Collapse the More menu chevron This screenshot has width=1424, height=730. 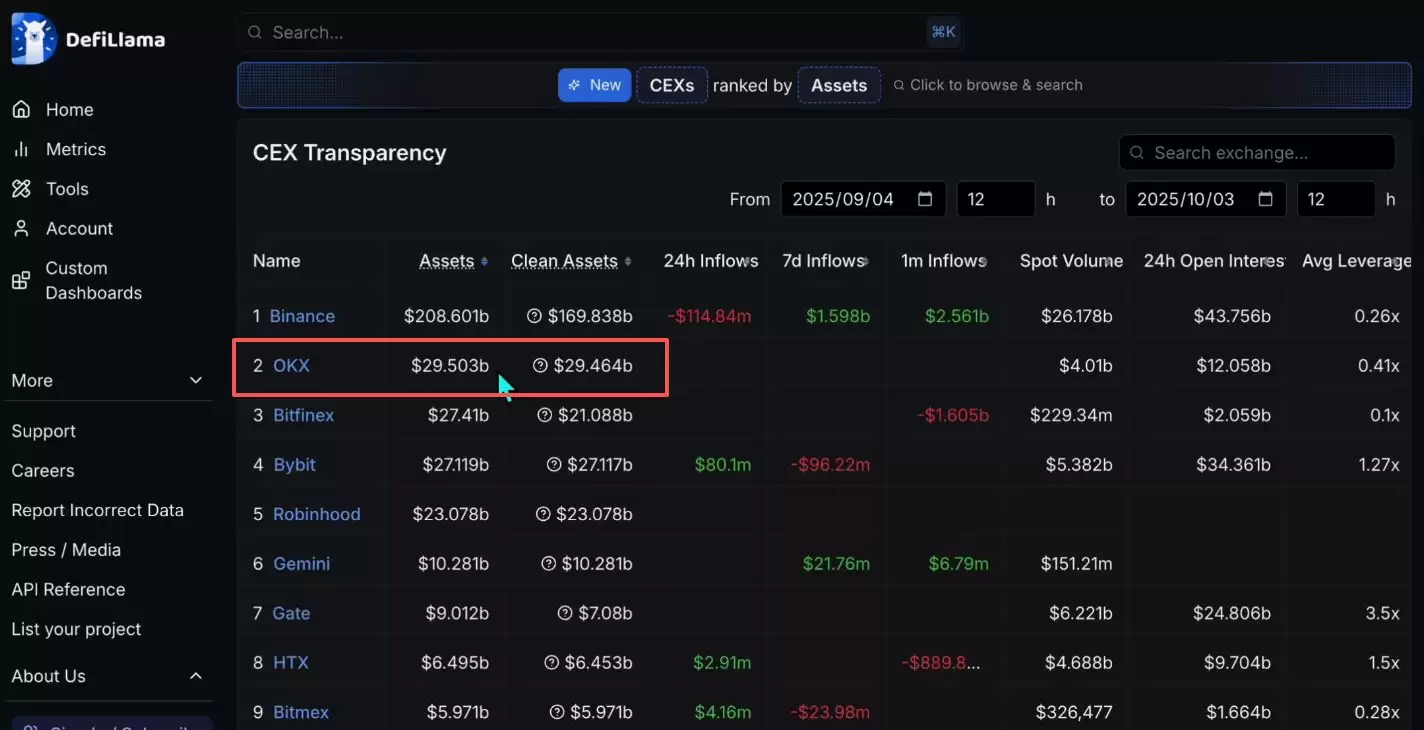pos(196,380)
